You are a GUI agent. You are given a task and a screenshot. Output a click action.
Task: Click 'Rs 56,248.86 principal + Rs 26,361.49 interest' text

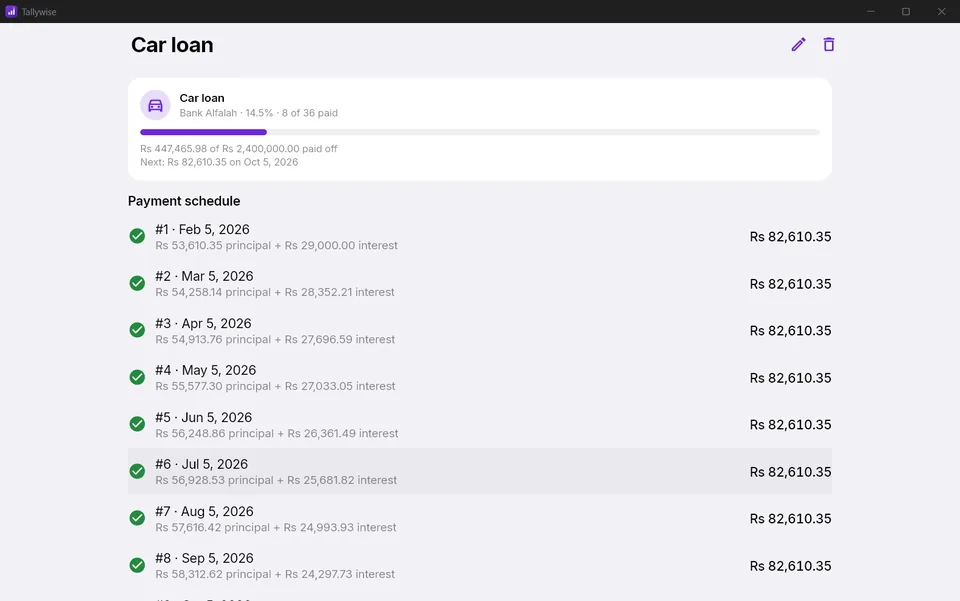click(277, 433)
